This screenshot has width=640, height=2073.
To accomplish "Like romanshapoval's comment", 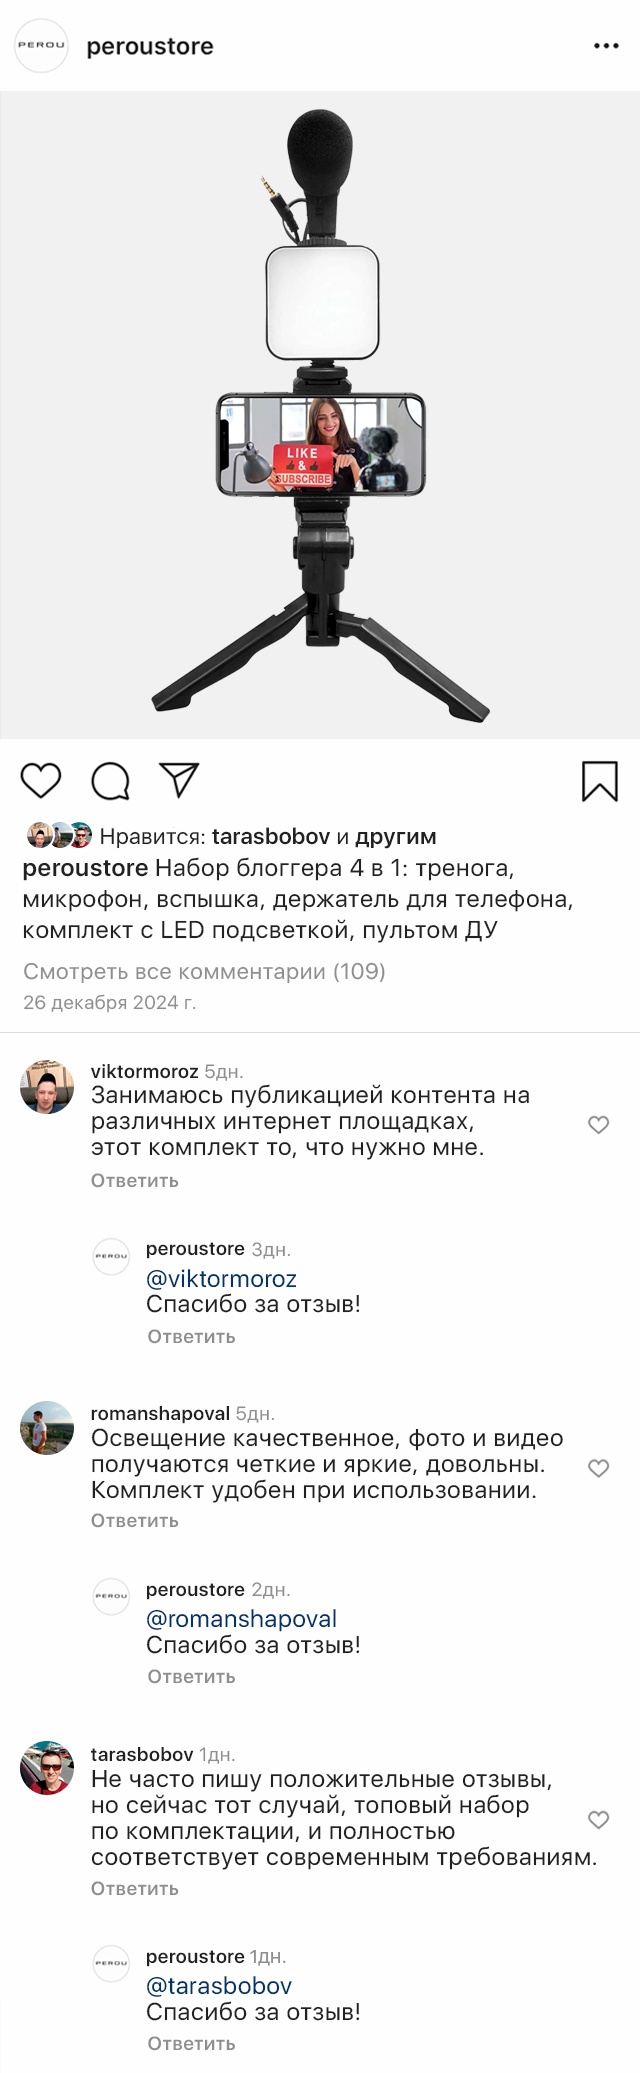I will click(598, 1468).
